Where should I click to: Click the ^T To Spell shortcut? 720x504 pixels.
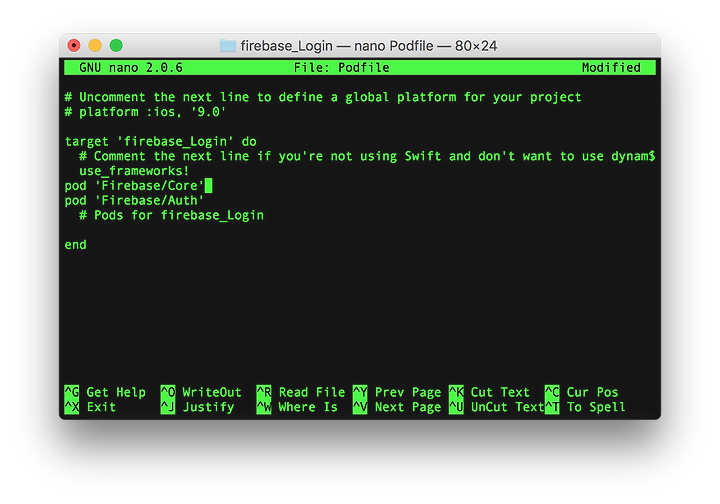pyautogui.click(x=585, y=407)
